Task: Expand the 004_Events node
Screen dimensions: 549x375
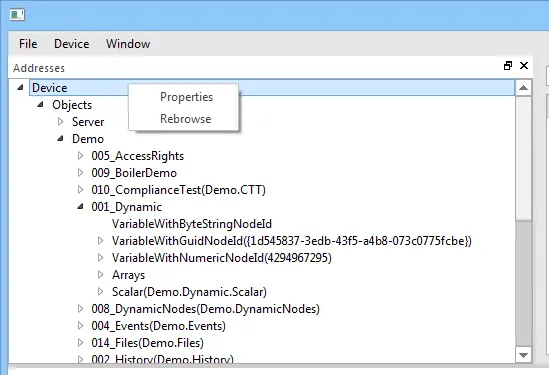Action: [81, 326]
